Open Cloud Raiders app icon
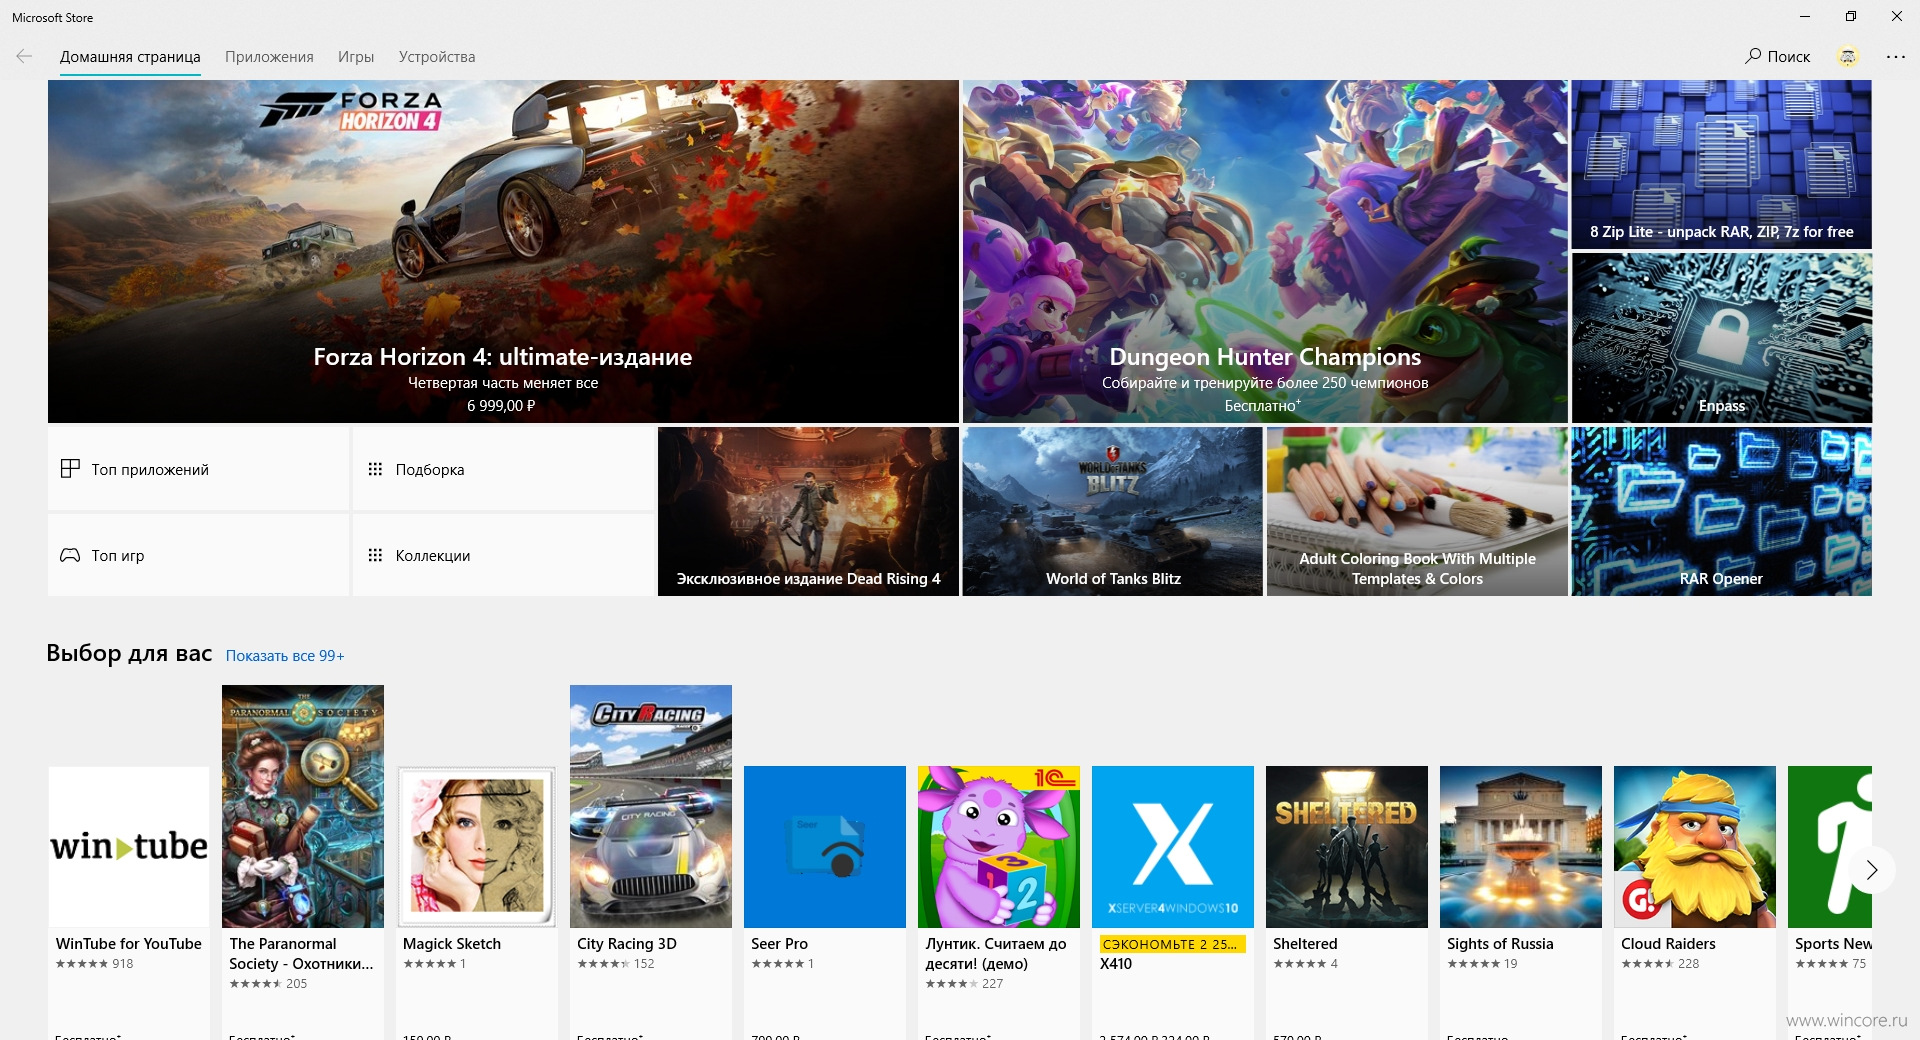This screenshot has width=1920, height=1040. click(x=1695, y=847)
